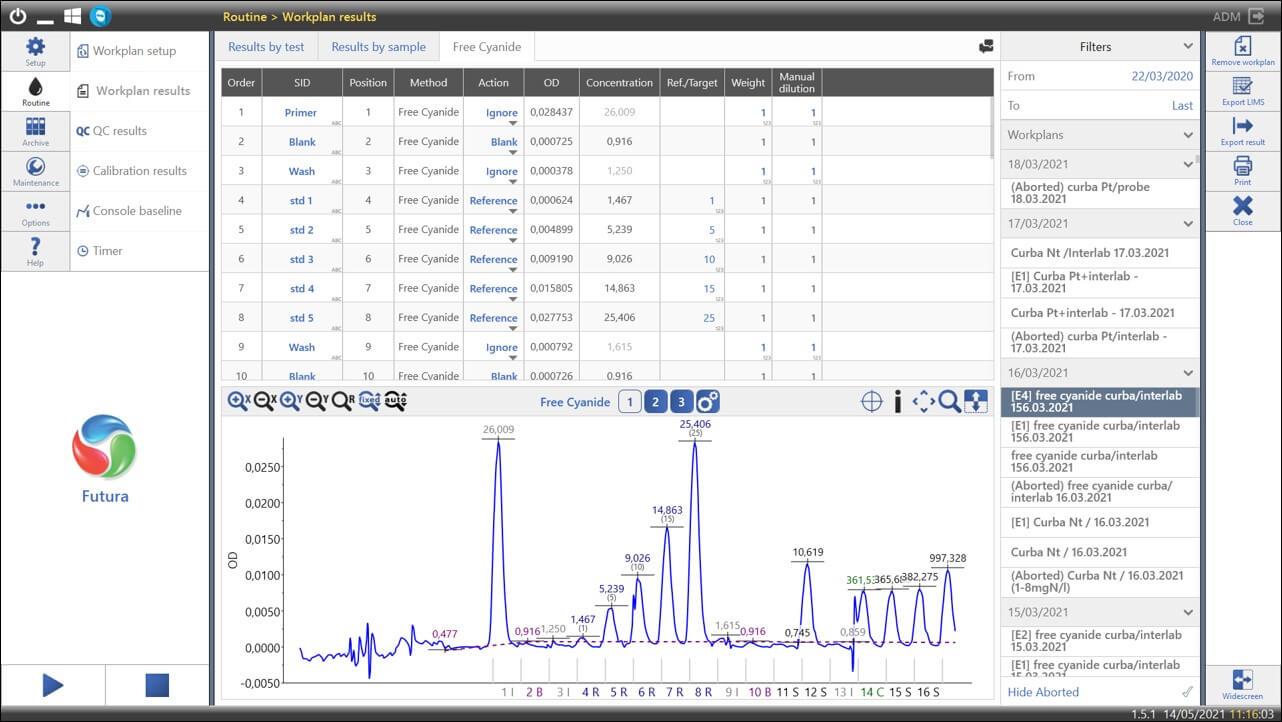Image resolution: width=1282 pixels, height=722 pixels.
Task: Open the Archive section
Action: [35, 131]
